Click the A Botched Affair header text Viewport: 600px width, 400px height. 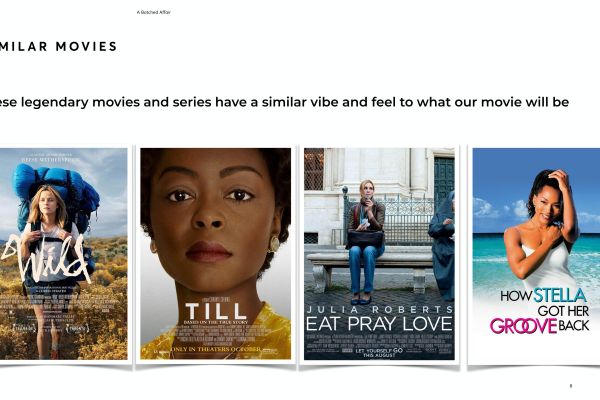pos(153,12)
